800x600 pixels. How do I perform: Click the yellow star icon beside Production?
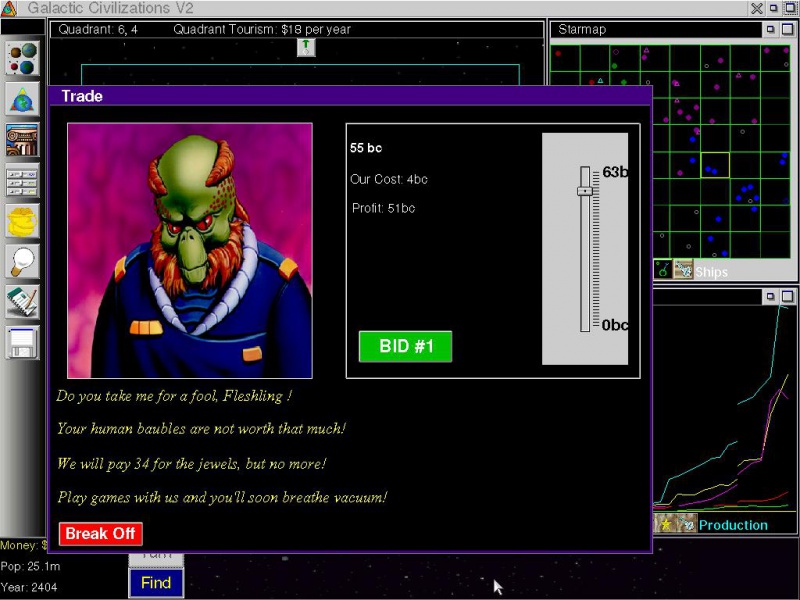[x=665, y=524]
